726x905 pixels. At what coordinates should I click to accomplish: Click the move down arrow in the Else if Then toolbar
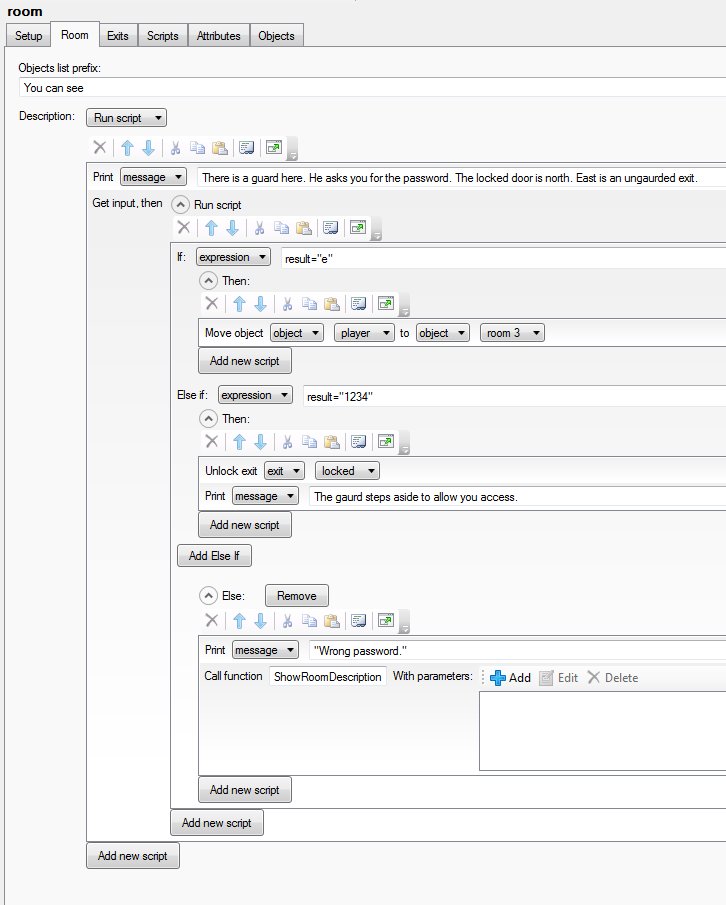click(260, 442)
